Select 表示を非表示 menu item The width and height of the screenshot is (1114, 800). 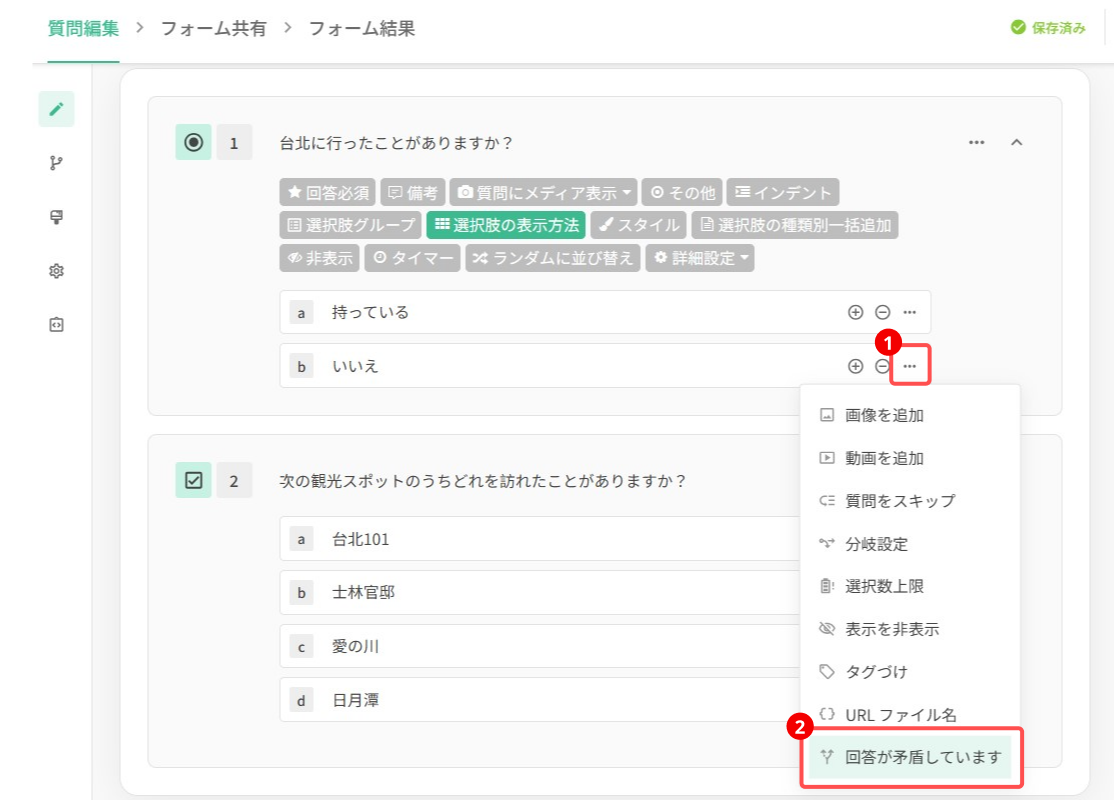click(910, 629)
